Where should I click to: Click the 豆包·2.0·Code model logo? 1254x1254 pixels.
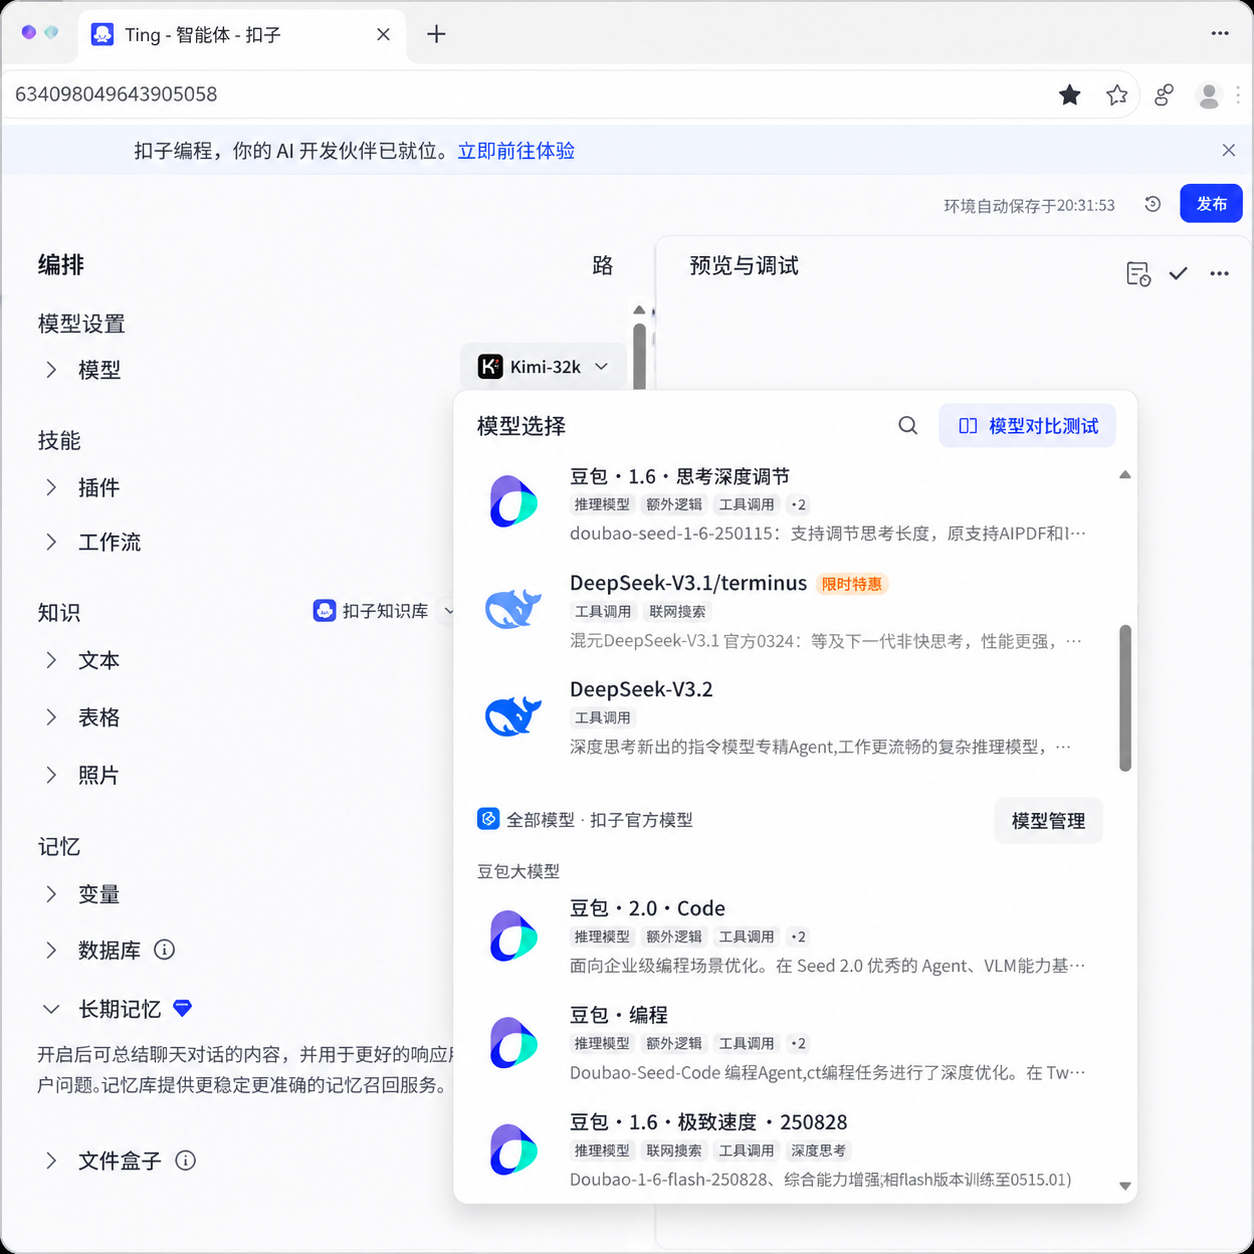click(x=514, y=935)
